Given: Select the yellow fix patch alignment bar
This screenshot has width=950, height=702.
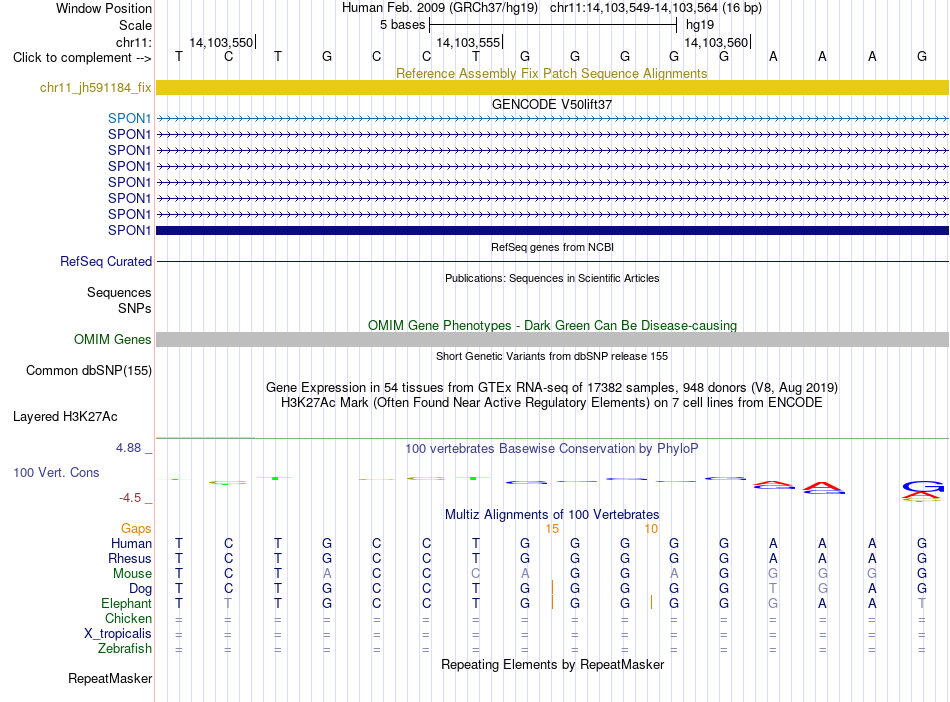Looking at the screenshot, I should [x=552, y=87].
